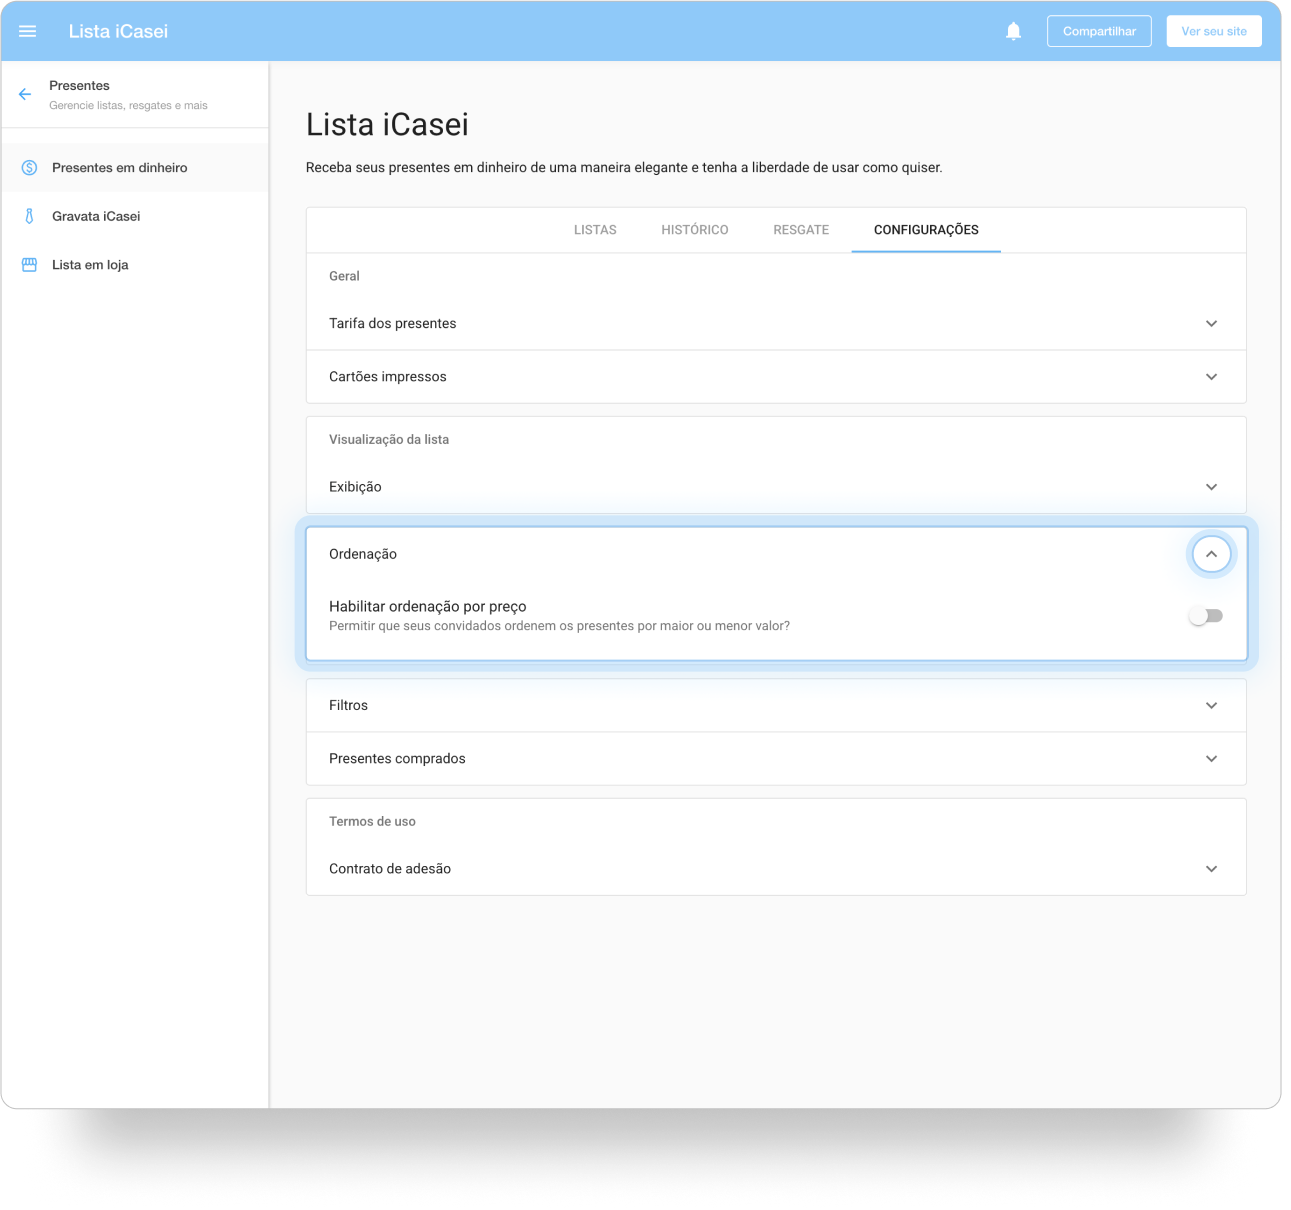Switch to the RESGATE tab
Image resolution: width=1291 pixels, height=1210 pixels.
click(801, 230)
